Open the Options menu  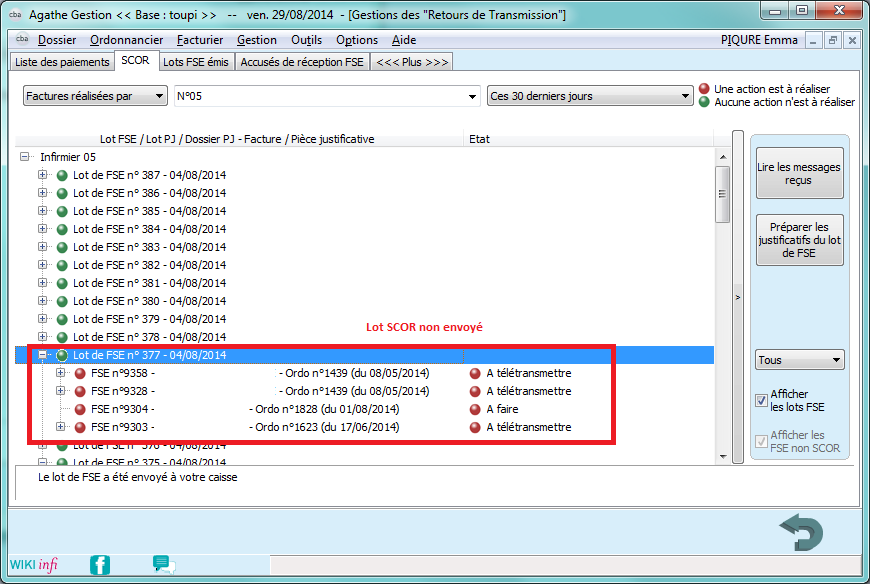[357, 40]
